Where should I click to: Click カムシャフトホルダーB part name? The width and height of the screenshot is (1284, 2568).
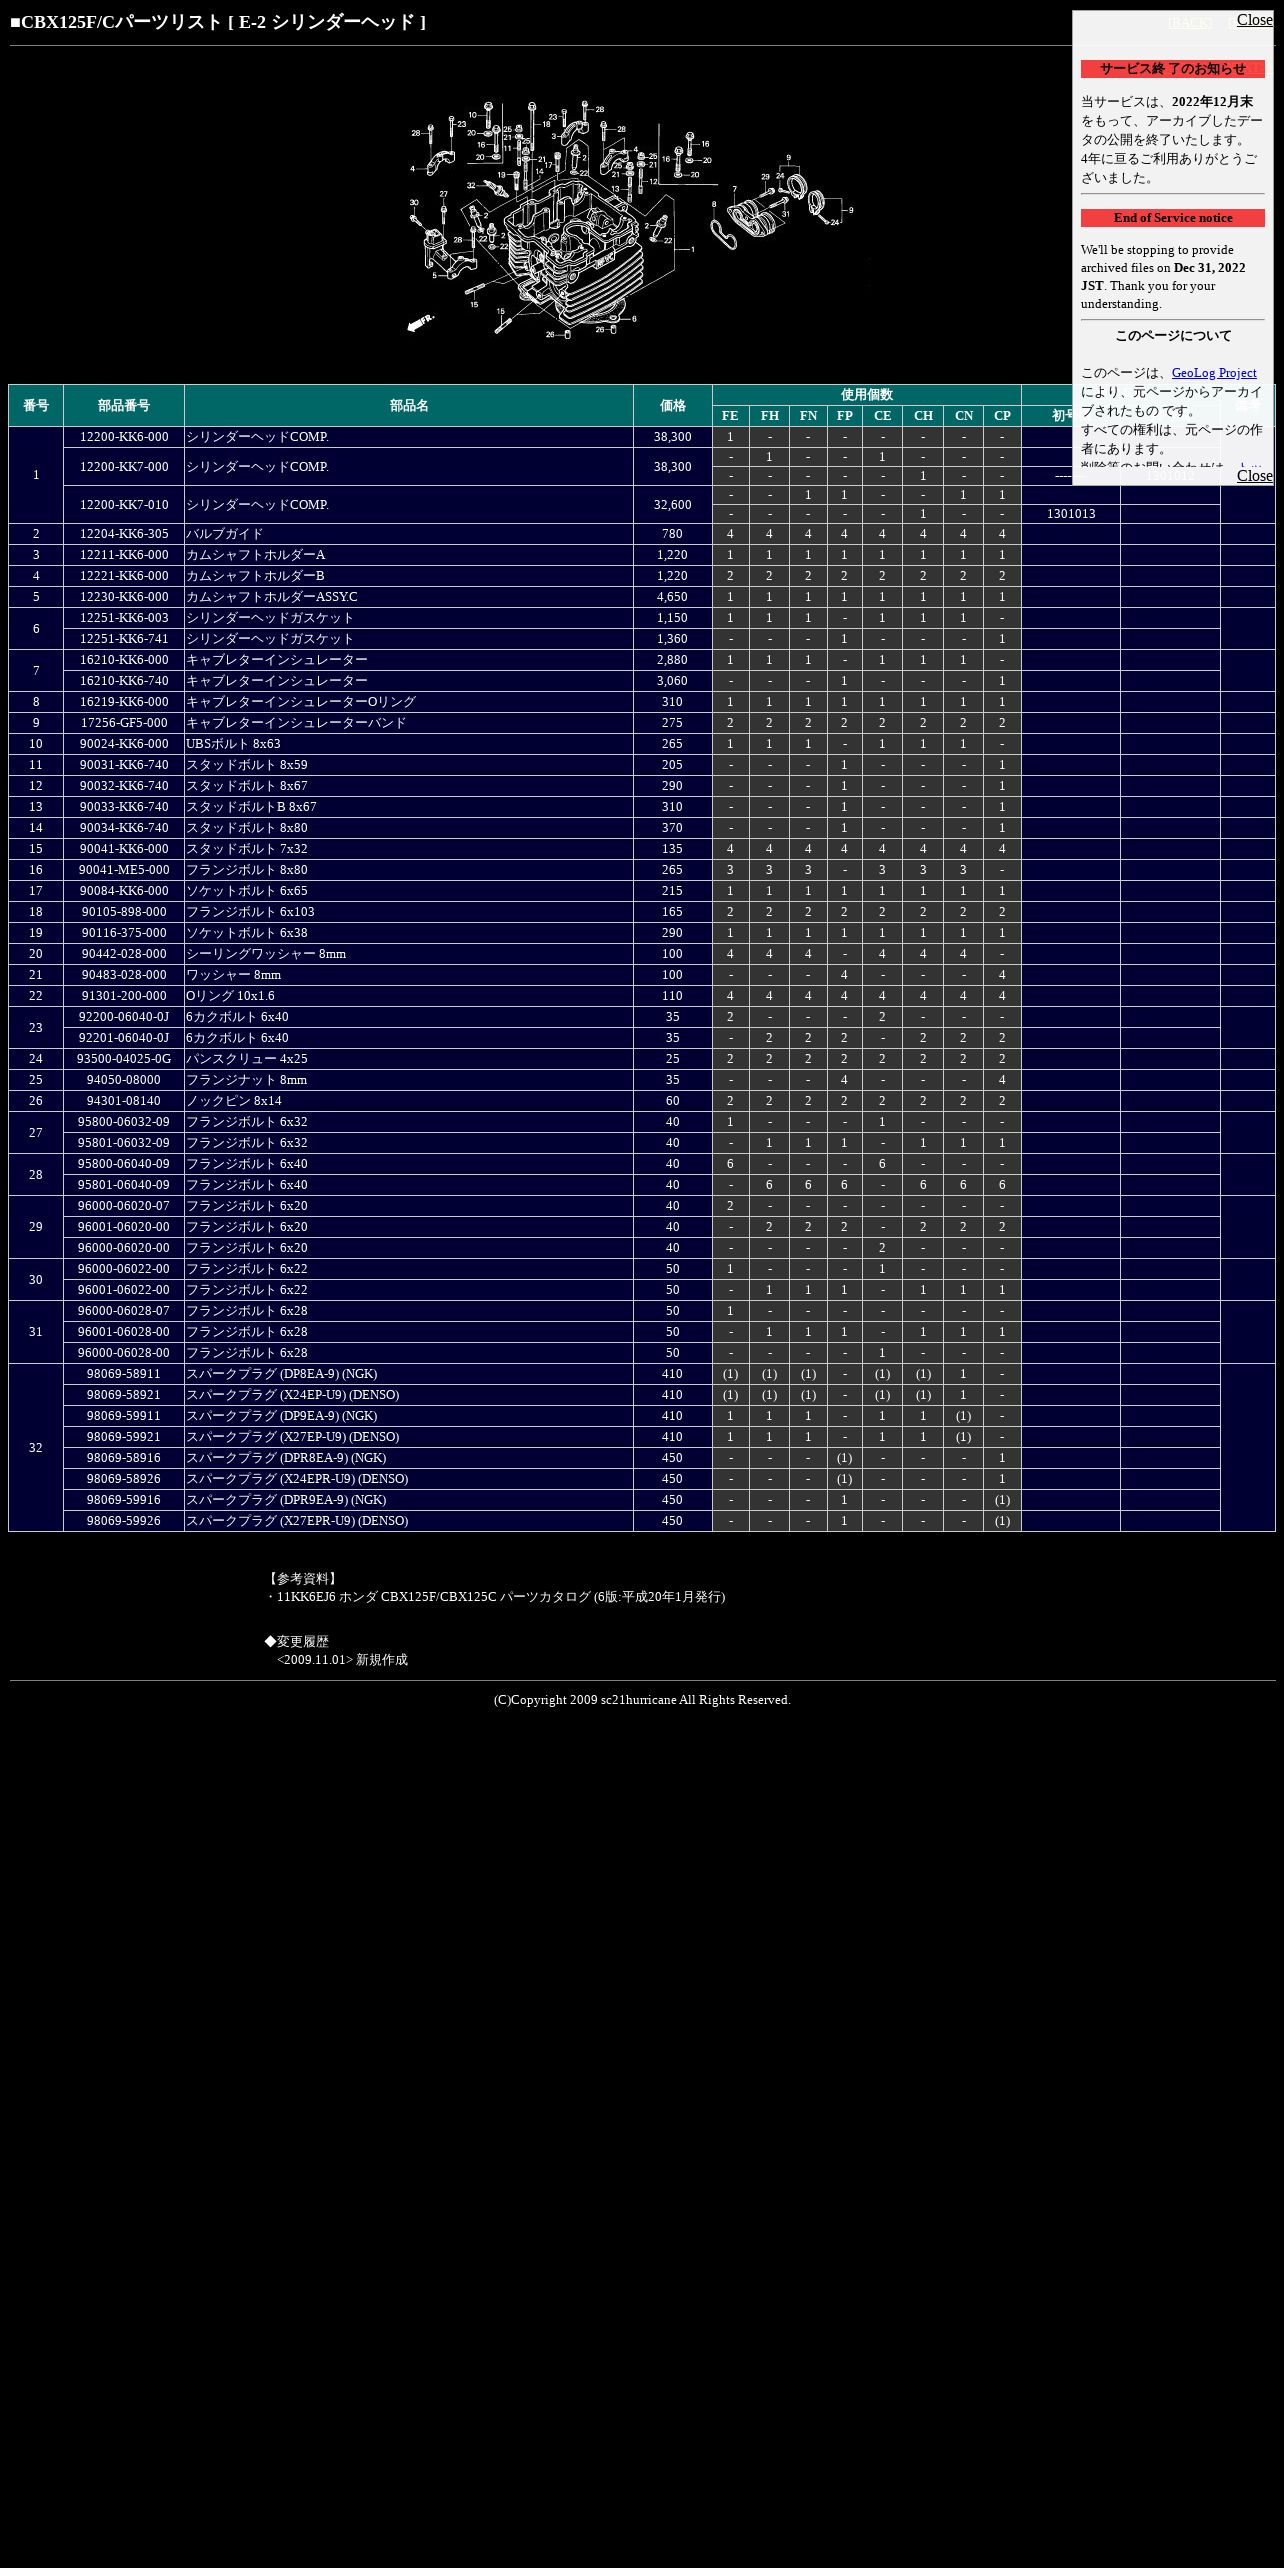click(255, 576)
